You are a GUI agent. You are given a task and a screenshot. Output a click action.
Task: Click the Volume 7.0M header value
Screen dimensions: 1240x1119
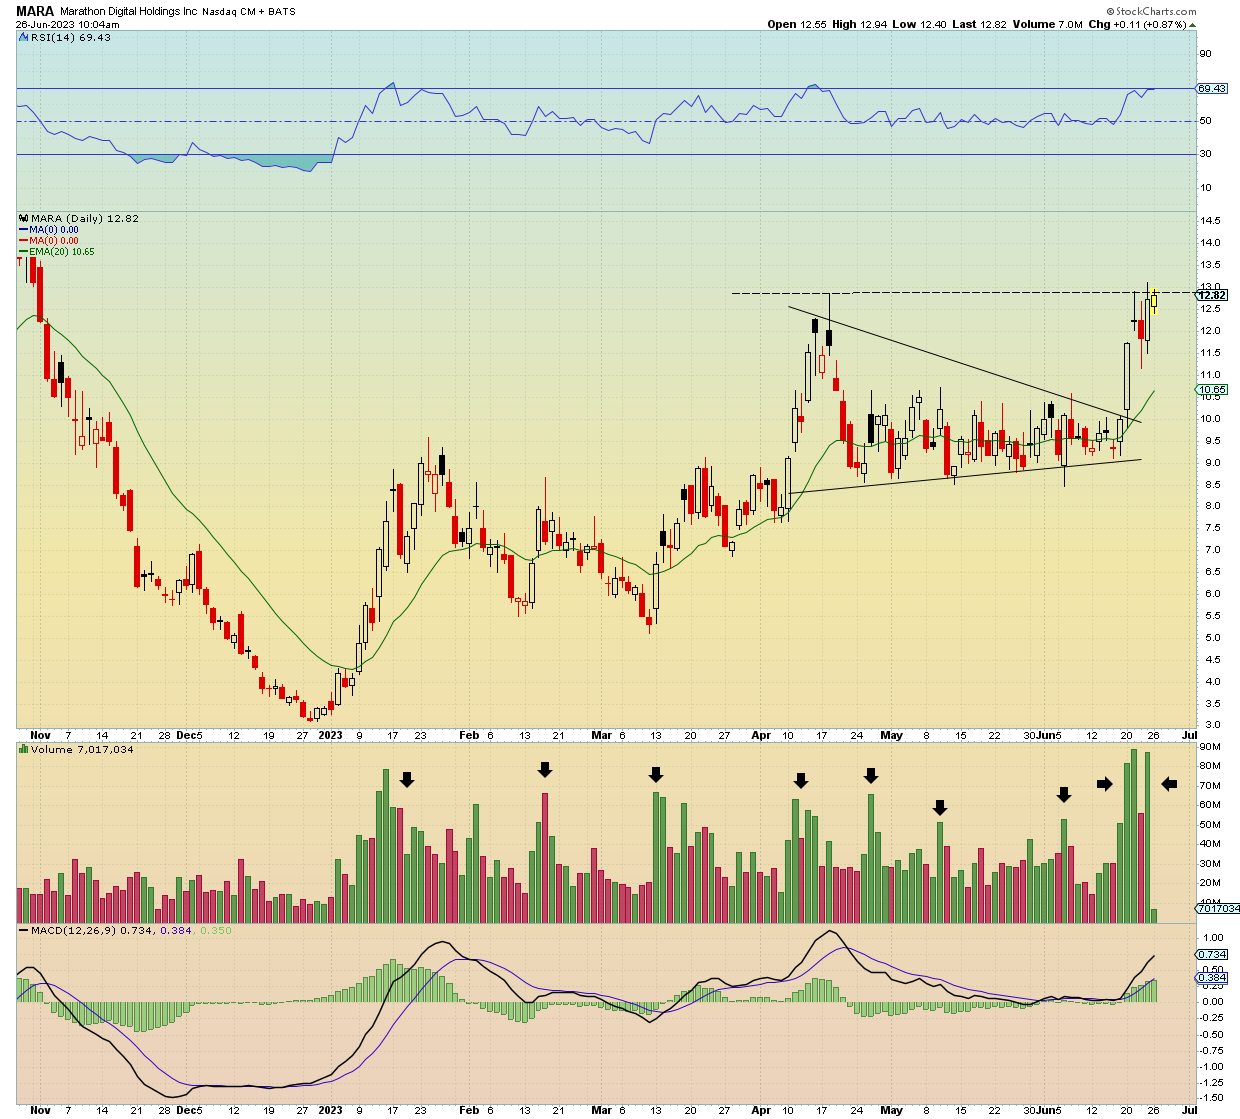[x=1047, y=24]
